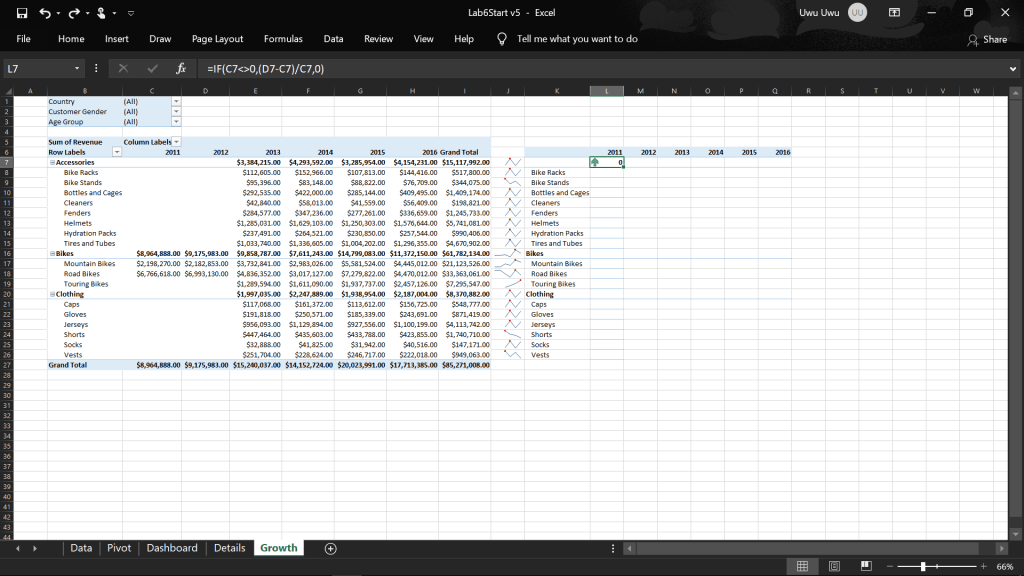Open Ribbon Display Options

[x=894, y=13]
